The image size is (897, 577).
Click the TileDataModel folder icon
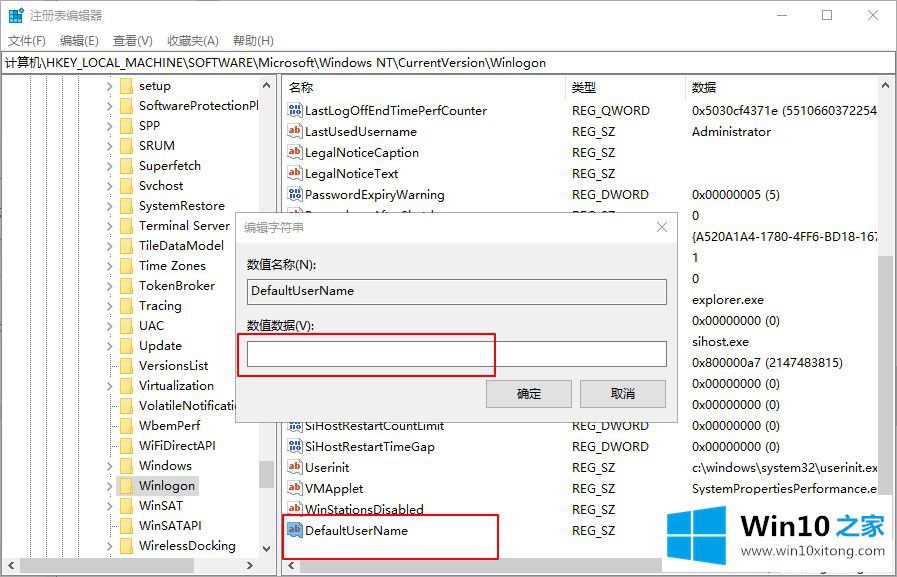click(x=126, y=245)
